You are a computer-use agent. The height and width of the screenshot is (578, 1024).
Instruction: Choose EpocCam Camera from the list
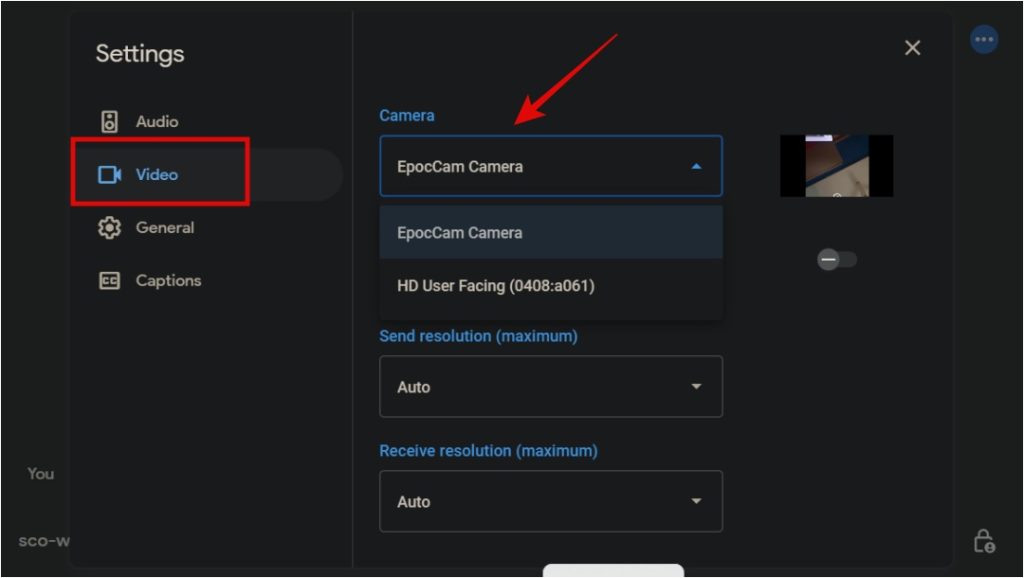(x=551, y=233)
